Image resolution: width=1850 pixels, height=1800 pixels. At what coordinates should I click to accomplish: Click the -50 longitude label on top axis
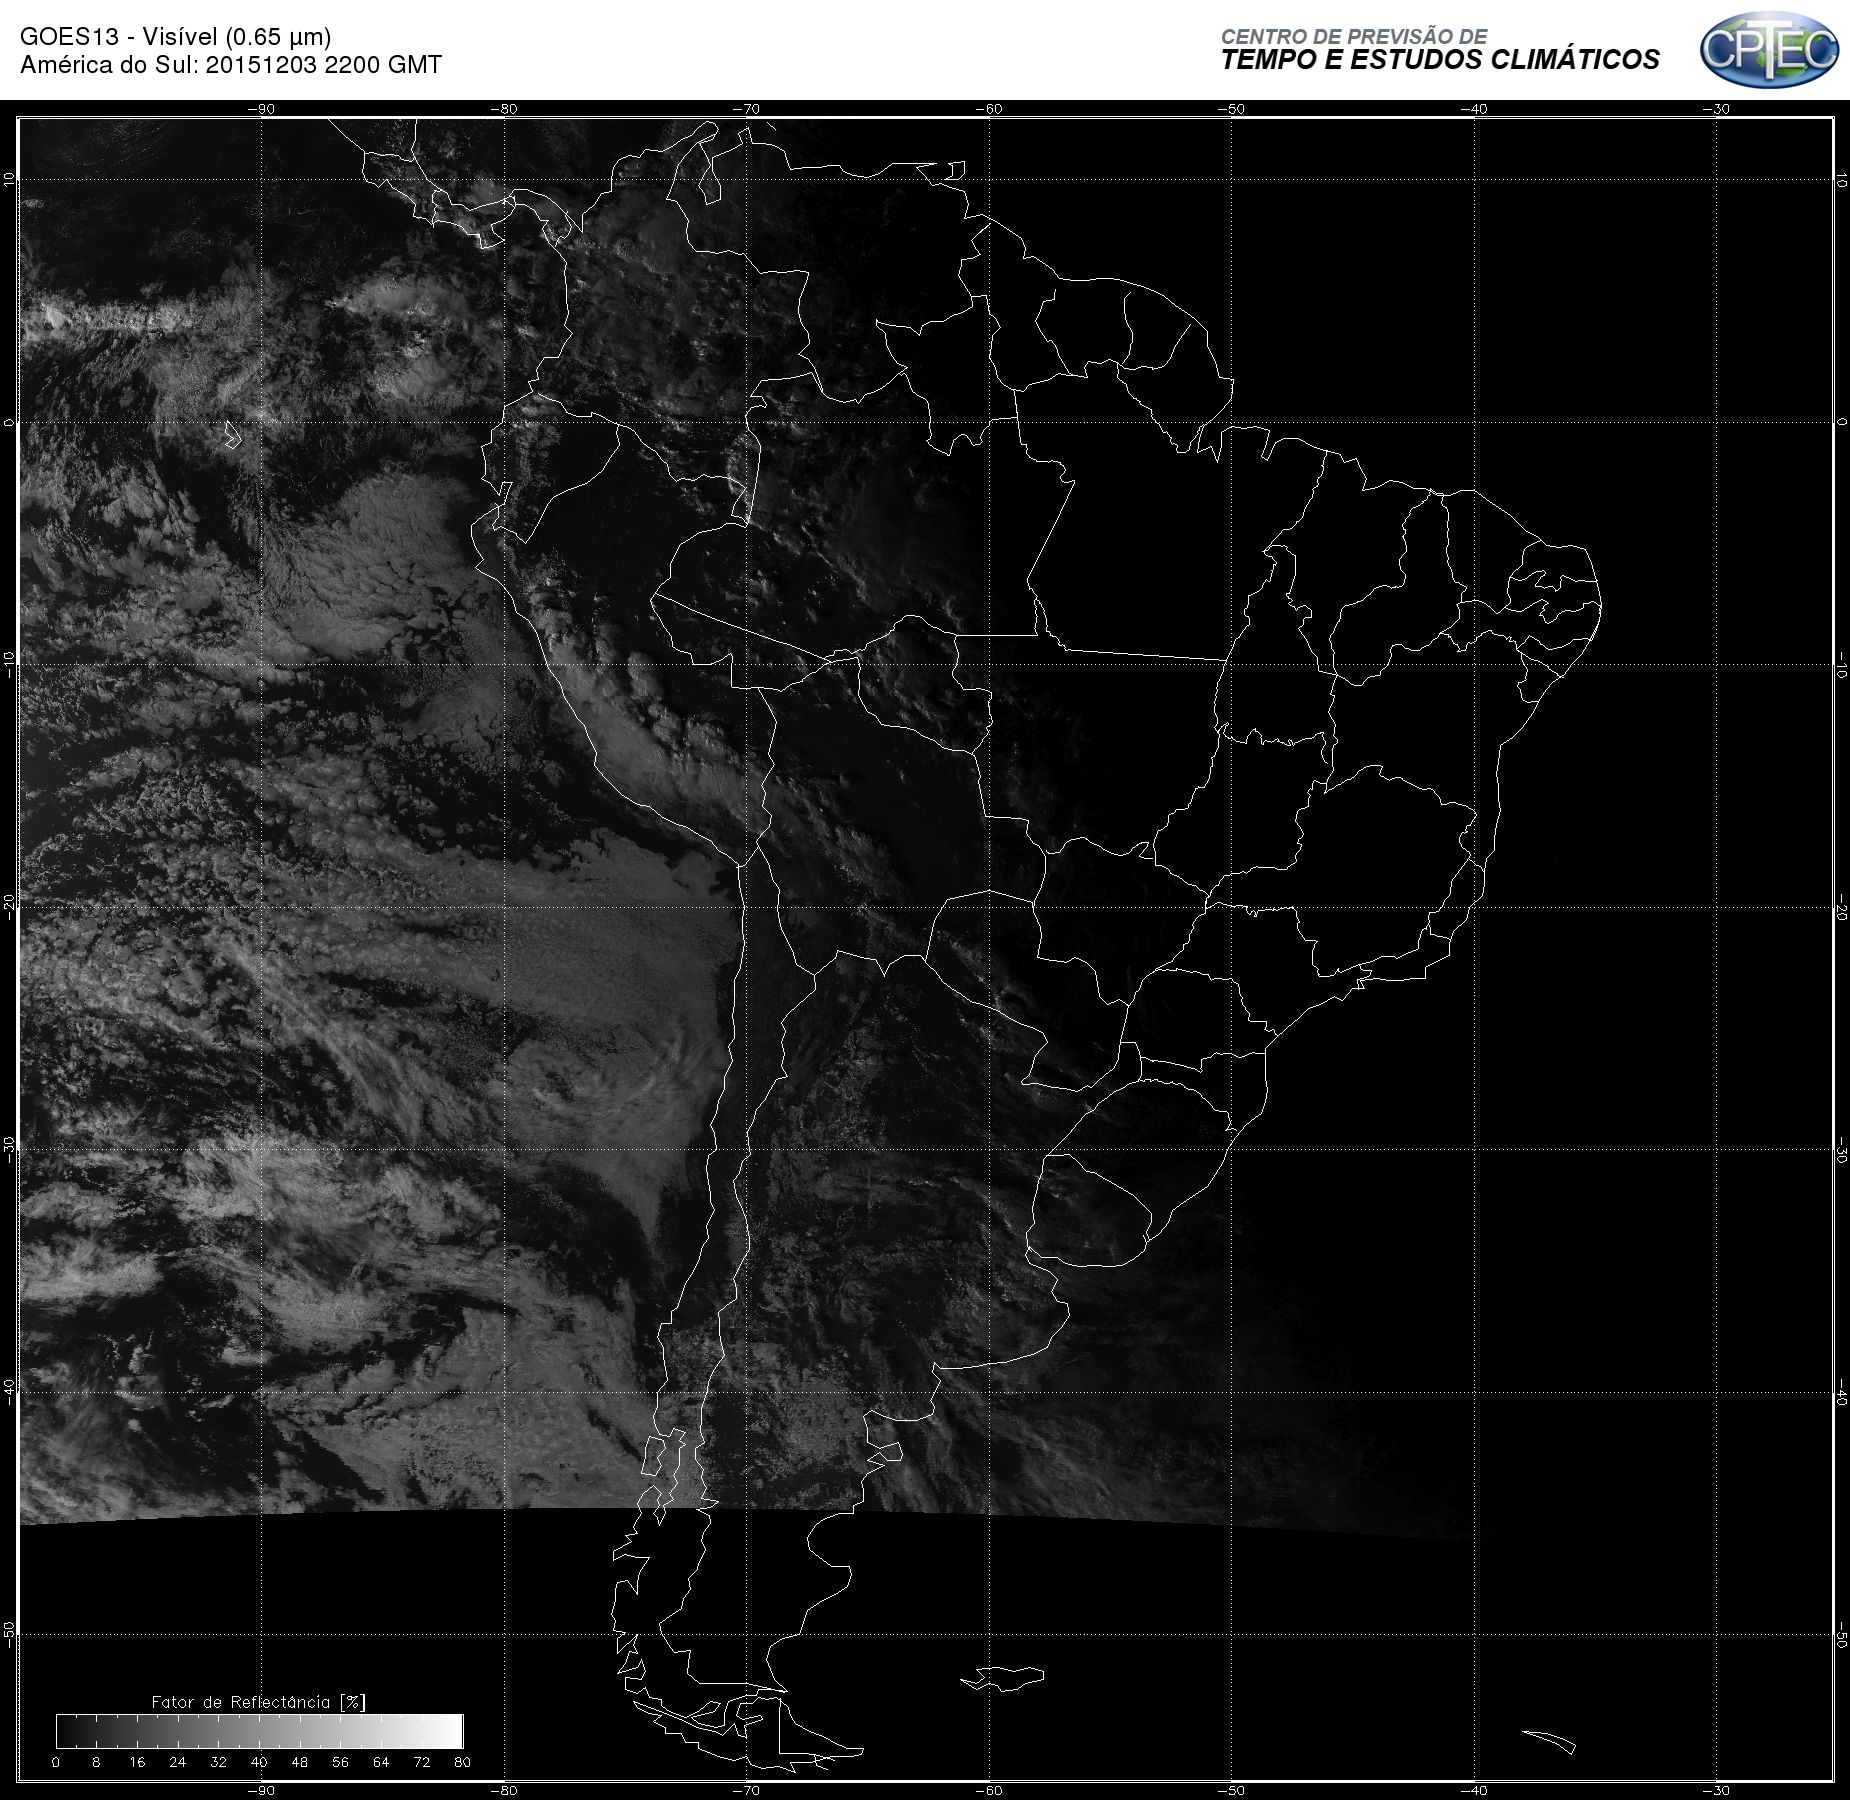point(1231,109)
